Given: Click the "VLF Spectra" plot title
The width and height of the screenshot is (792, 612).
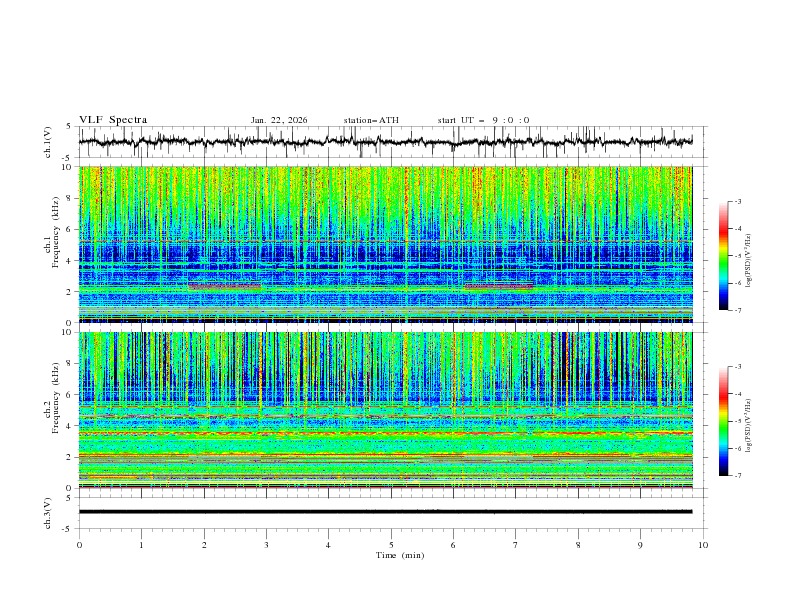Looking at the screenshot, I should point(113,120).
